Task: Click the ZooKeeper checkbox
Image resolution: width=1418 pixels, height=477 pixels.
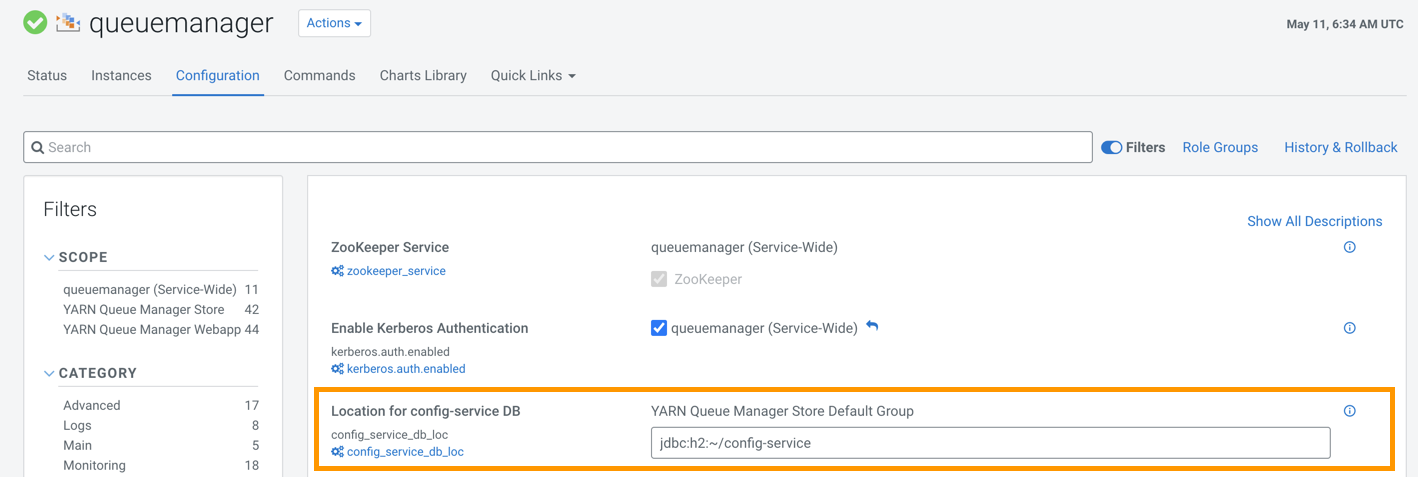Action: point(659,279)
